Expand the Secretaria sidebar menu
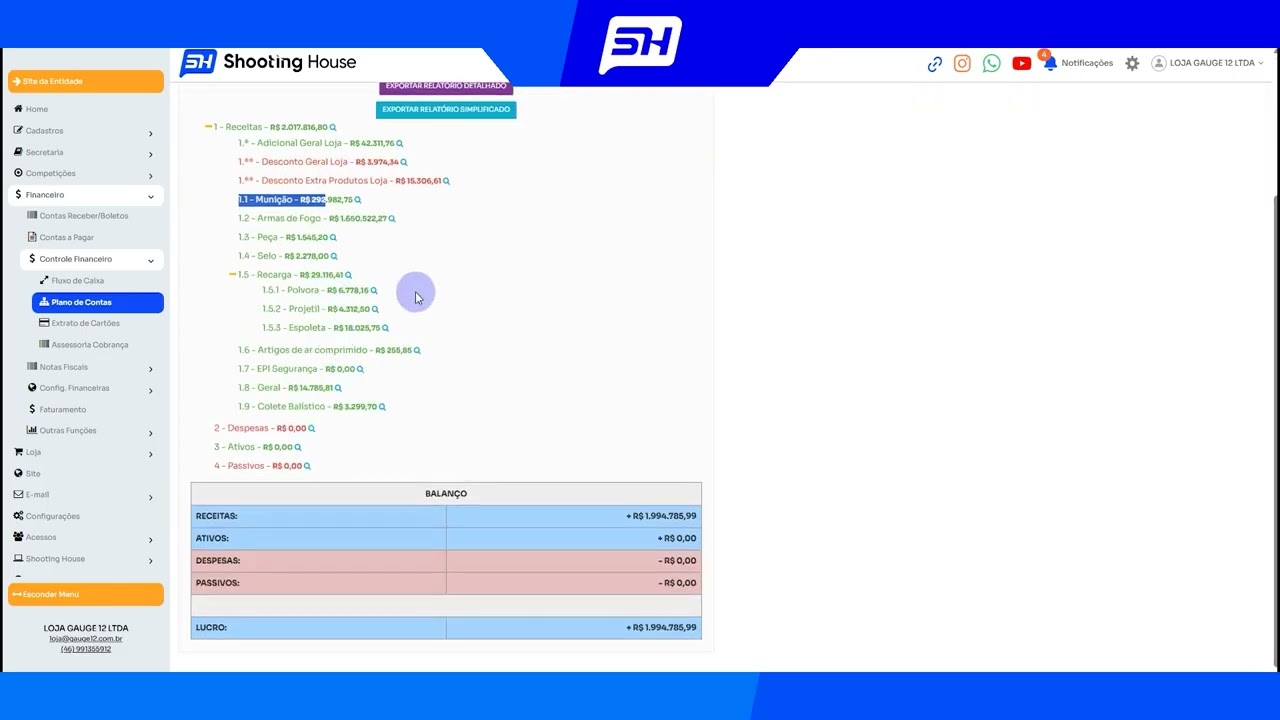 (x=85, y=152)
